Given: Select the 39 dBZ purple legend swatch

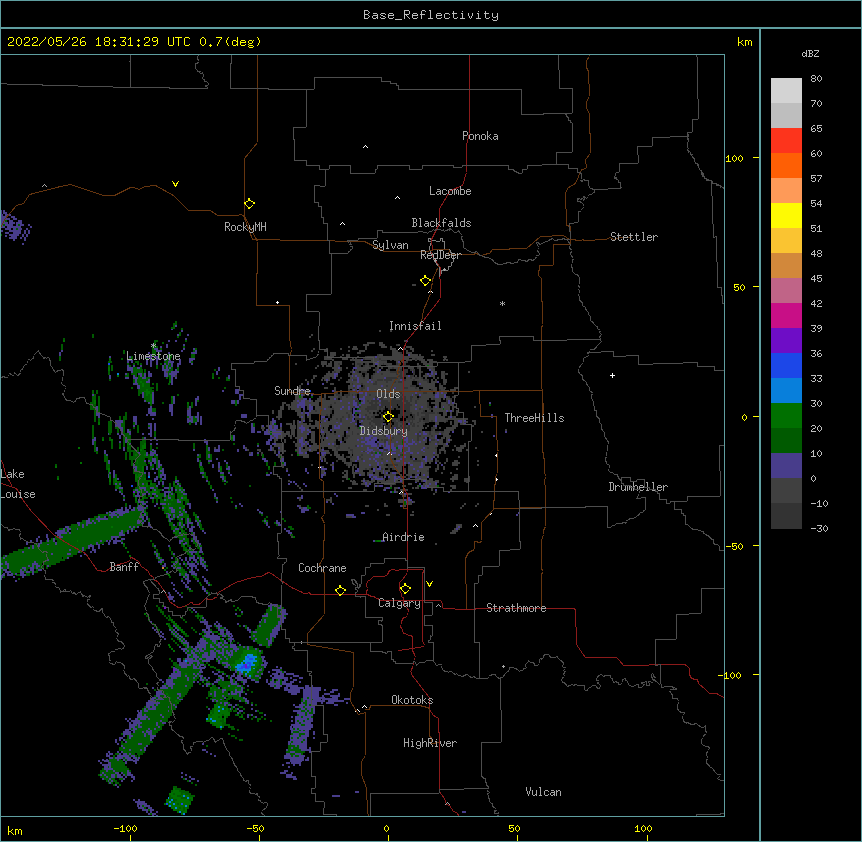Looking at the screenshot, I should 786,340.
